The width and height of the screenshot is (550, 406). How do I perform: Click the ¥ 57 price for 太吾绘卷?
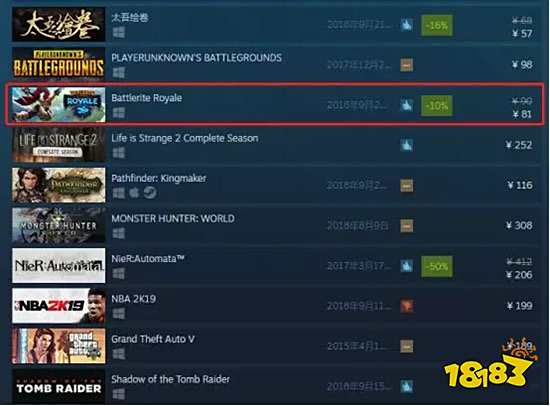(522, 34)
